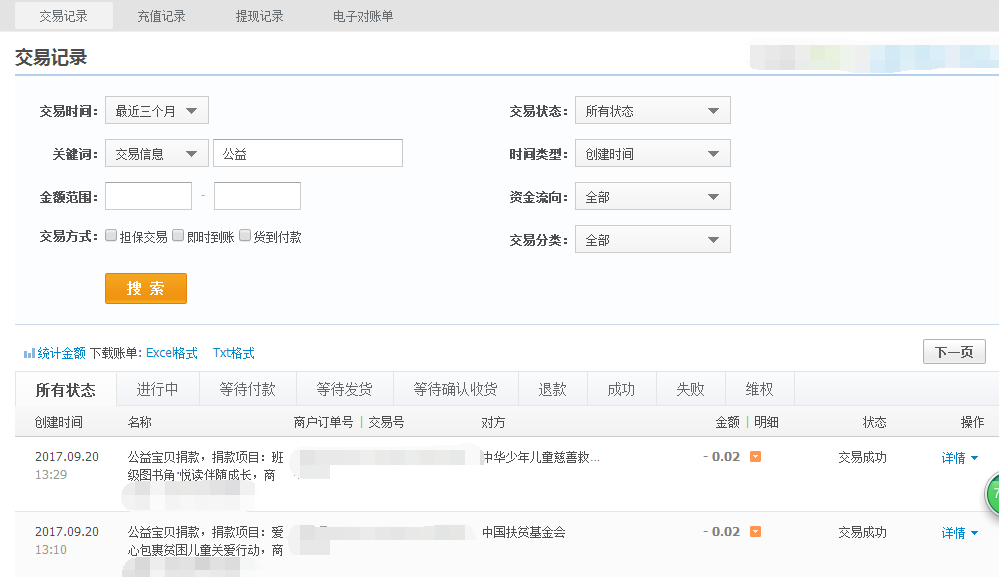Viewport: 999px width, 577px height.
Task: Click the keyword input field containing 公益
Action: coord(308,153)
